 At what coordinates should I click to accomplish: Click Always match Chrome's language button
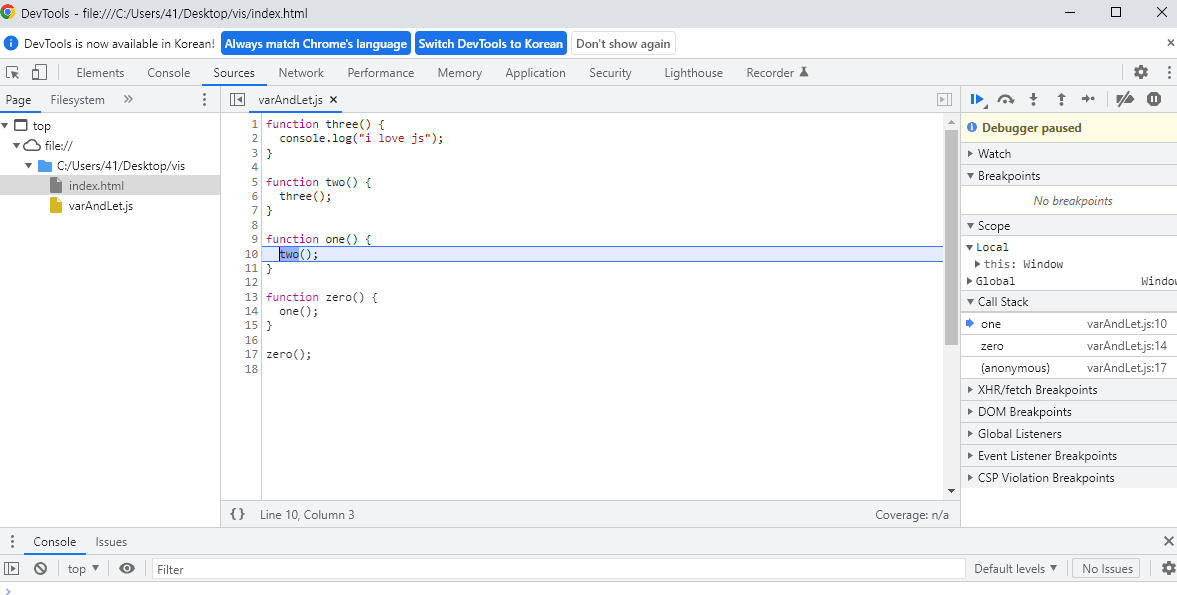316,44
